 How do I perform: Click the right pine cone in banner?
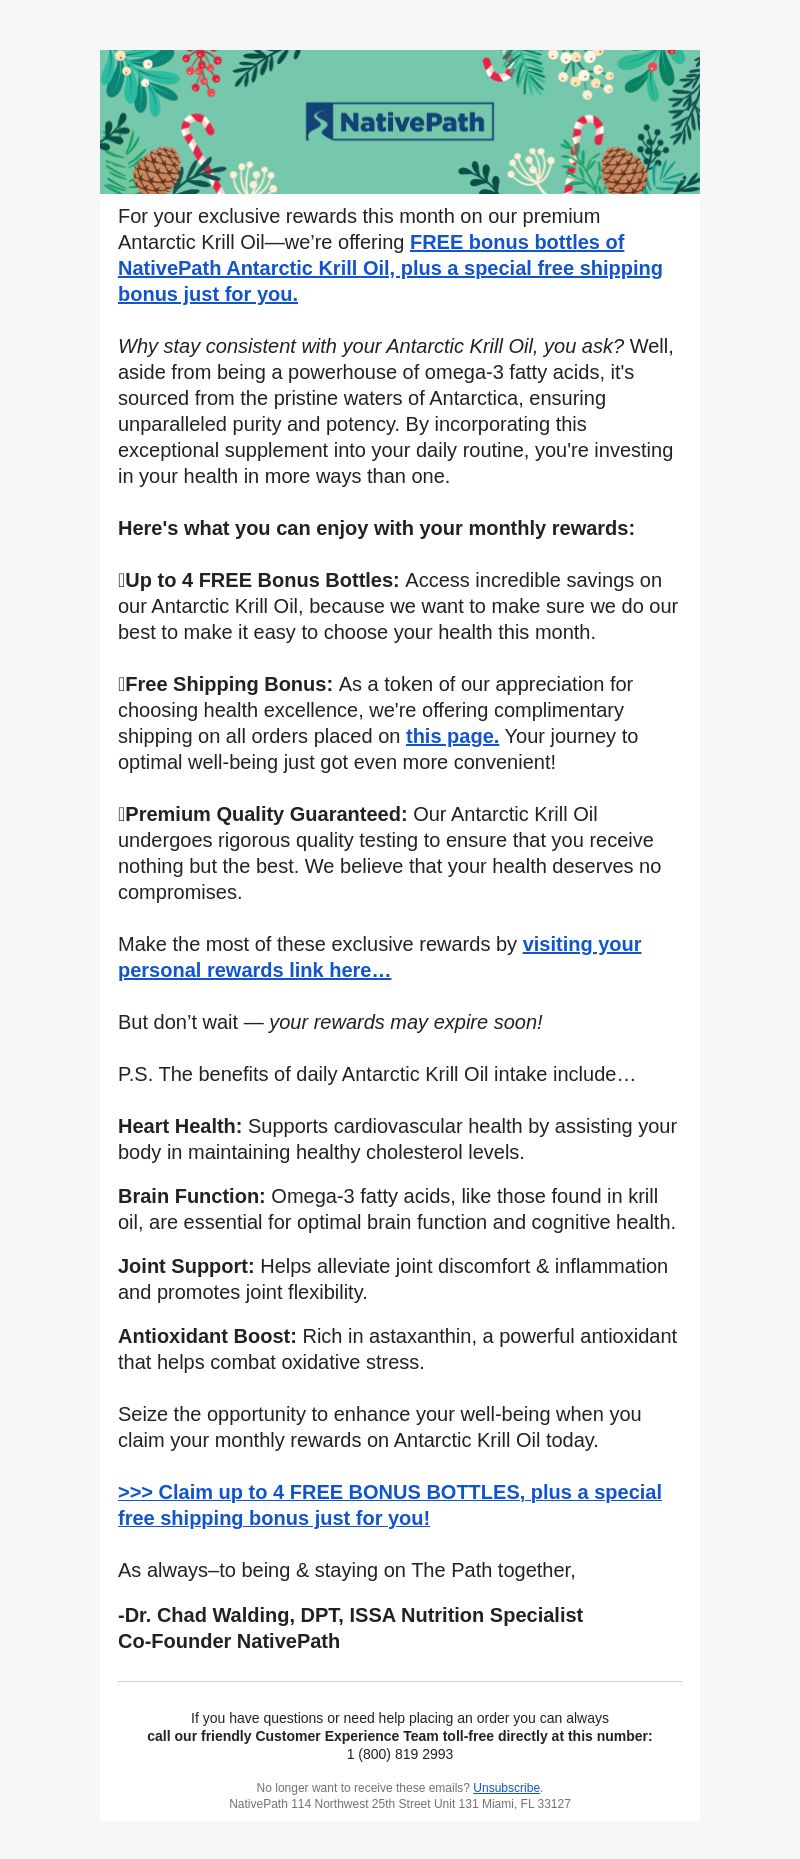tap(624, 170)
